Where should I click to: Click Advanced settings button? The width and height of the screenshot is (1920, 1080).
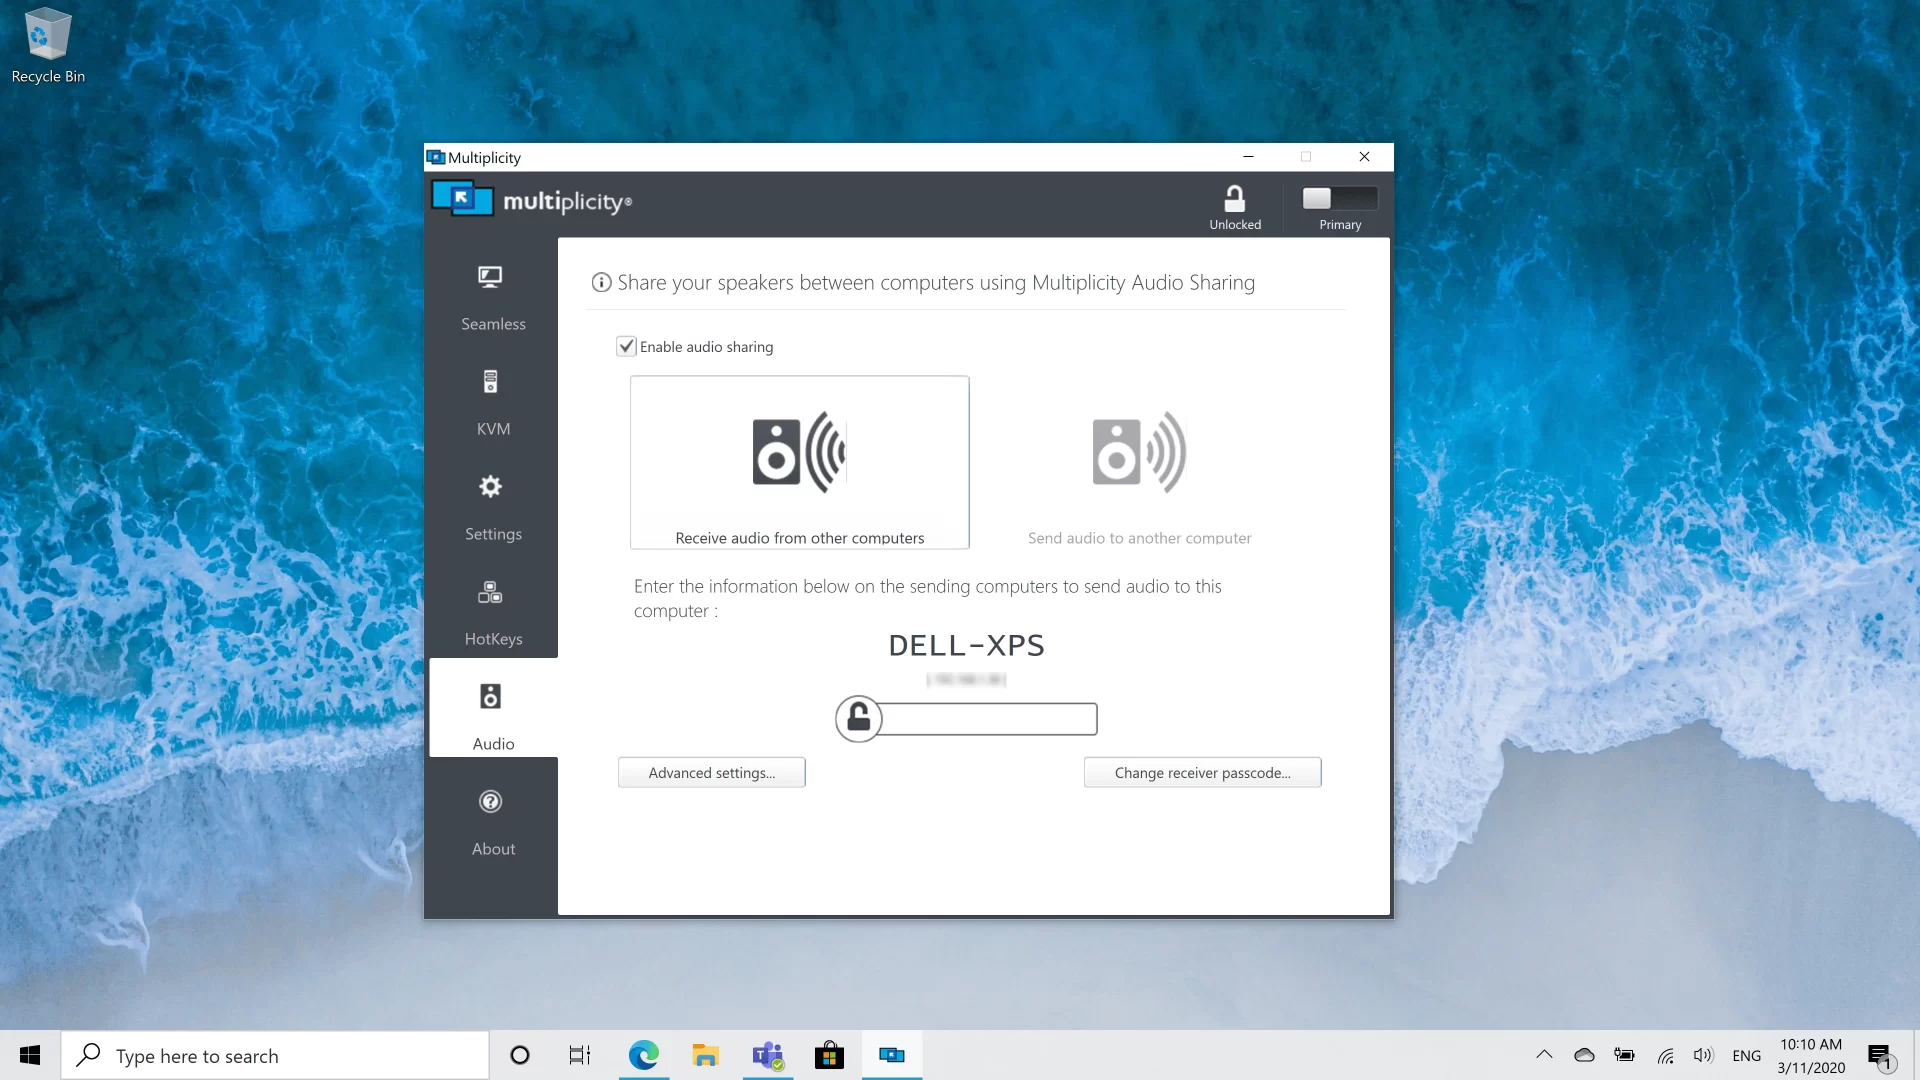pyautogui.click(x=711, y=772)
